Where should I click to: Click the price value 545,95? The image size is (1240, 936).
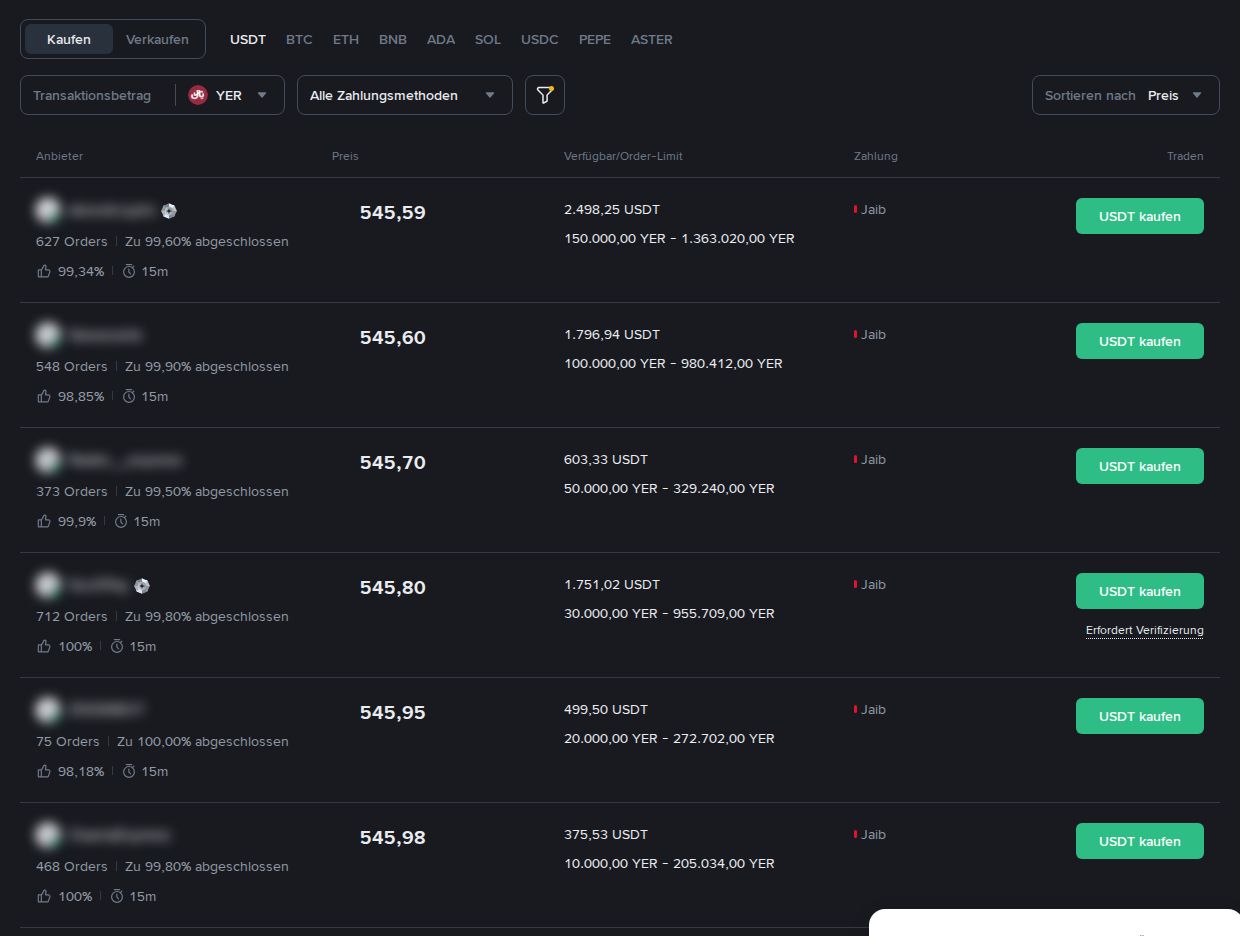click(x=393, y=713)
